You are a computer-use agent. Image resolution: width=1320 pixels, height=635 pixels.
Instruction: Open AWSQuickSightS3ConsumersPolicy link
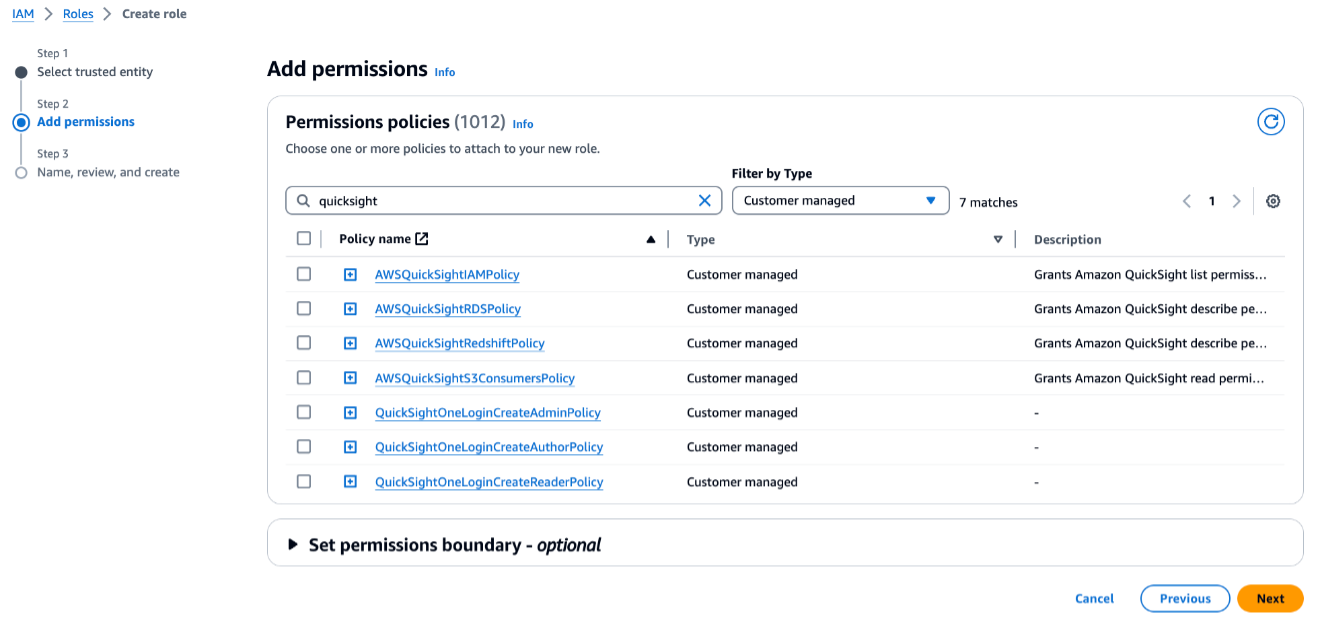(475, 379)
